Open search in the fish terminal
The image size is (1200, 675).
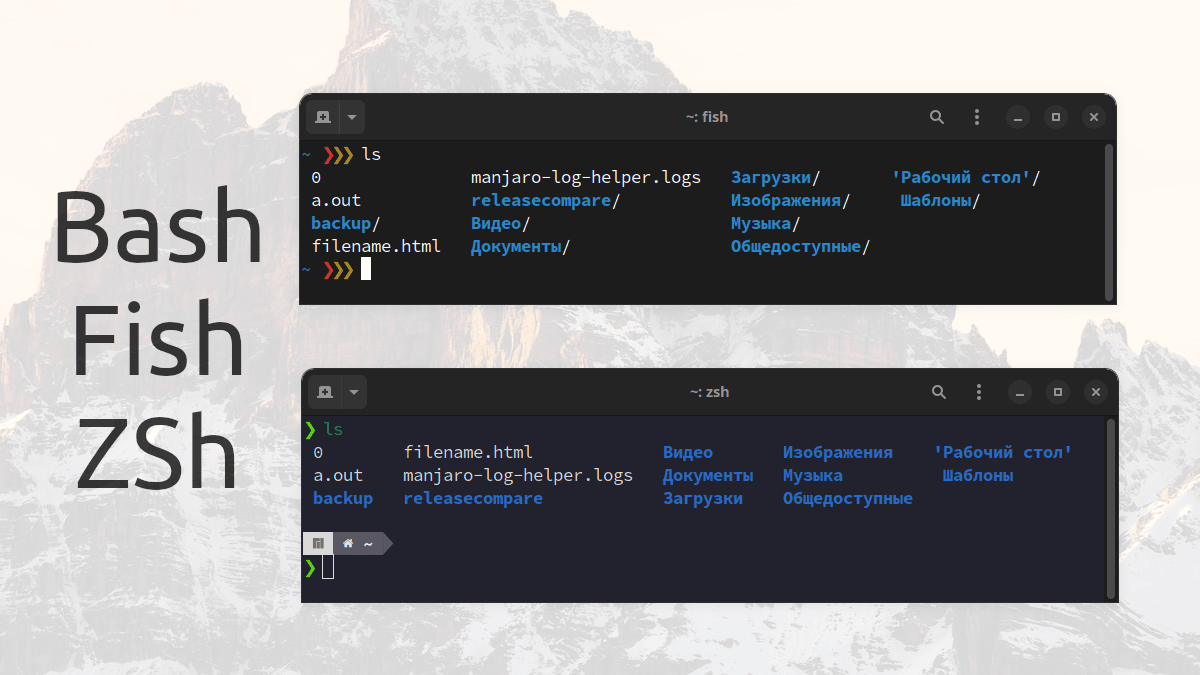937,117
